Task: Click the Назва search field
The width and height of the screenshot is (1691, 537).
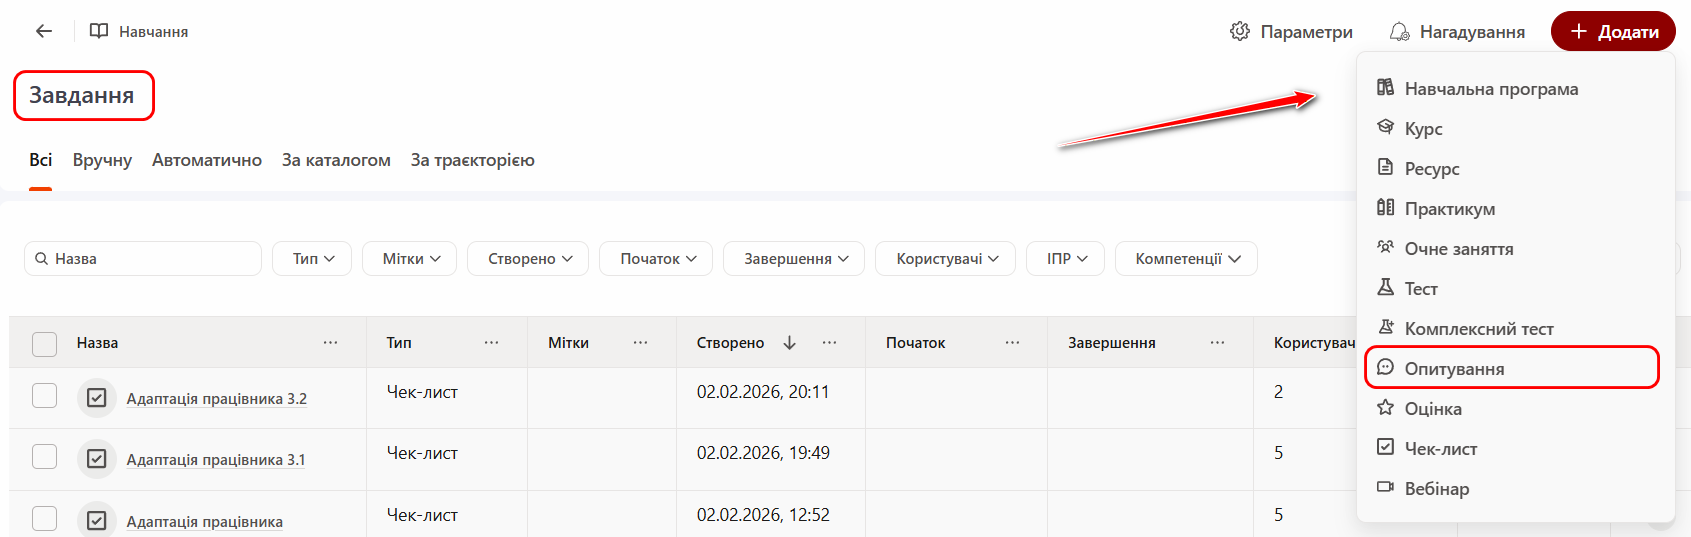Action: (x=150, y=259)
